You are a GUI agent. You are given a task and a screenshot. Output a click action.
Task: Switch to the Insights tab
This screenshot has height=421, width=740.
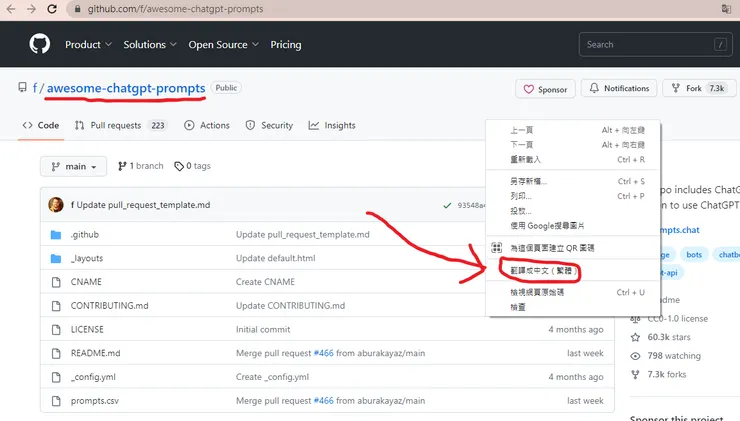pos(332,125)
